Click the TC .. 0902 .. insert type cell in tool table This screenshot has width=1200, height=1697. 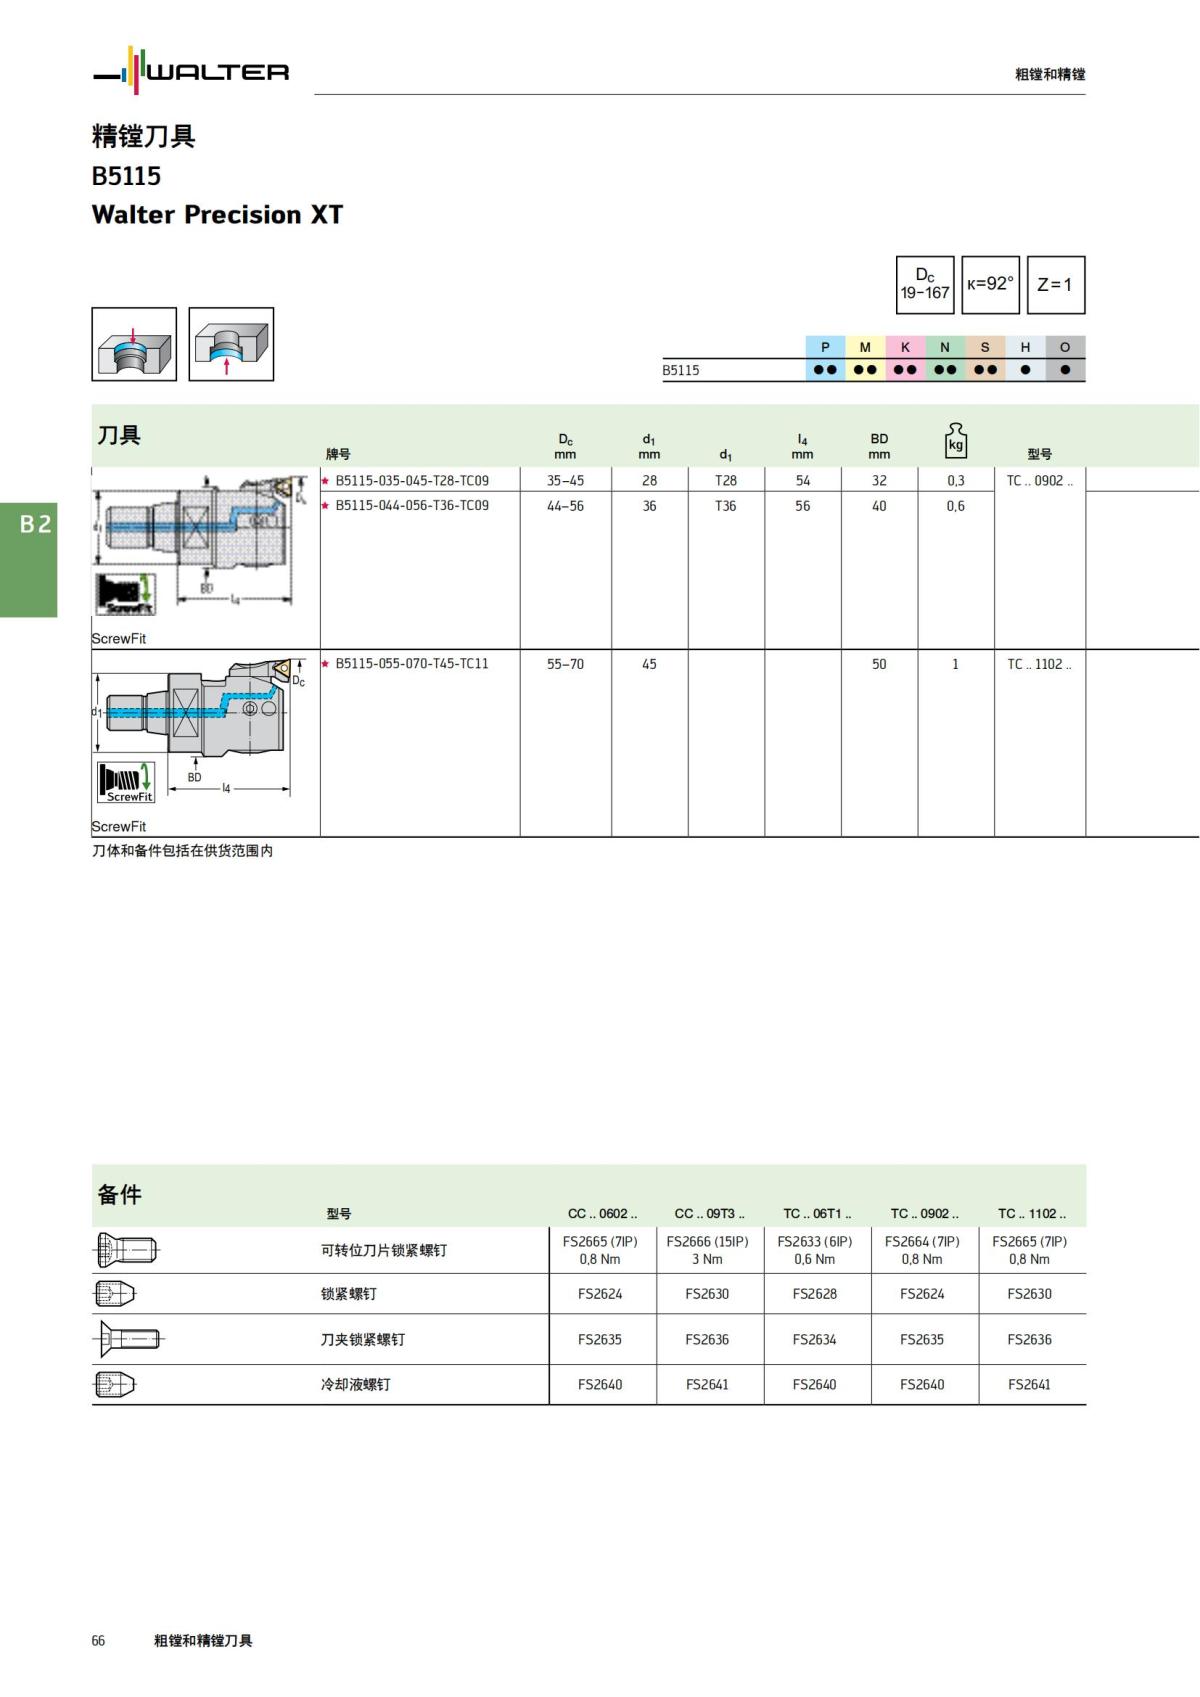pyautogui.click(x=1040, y=481)
